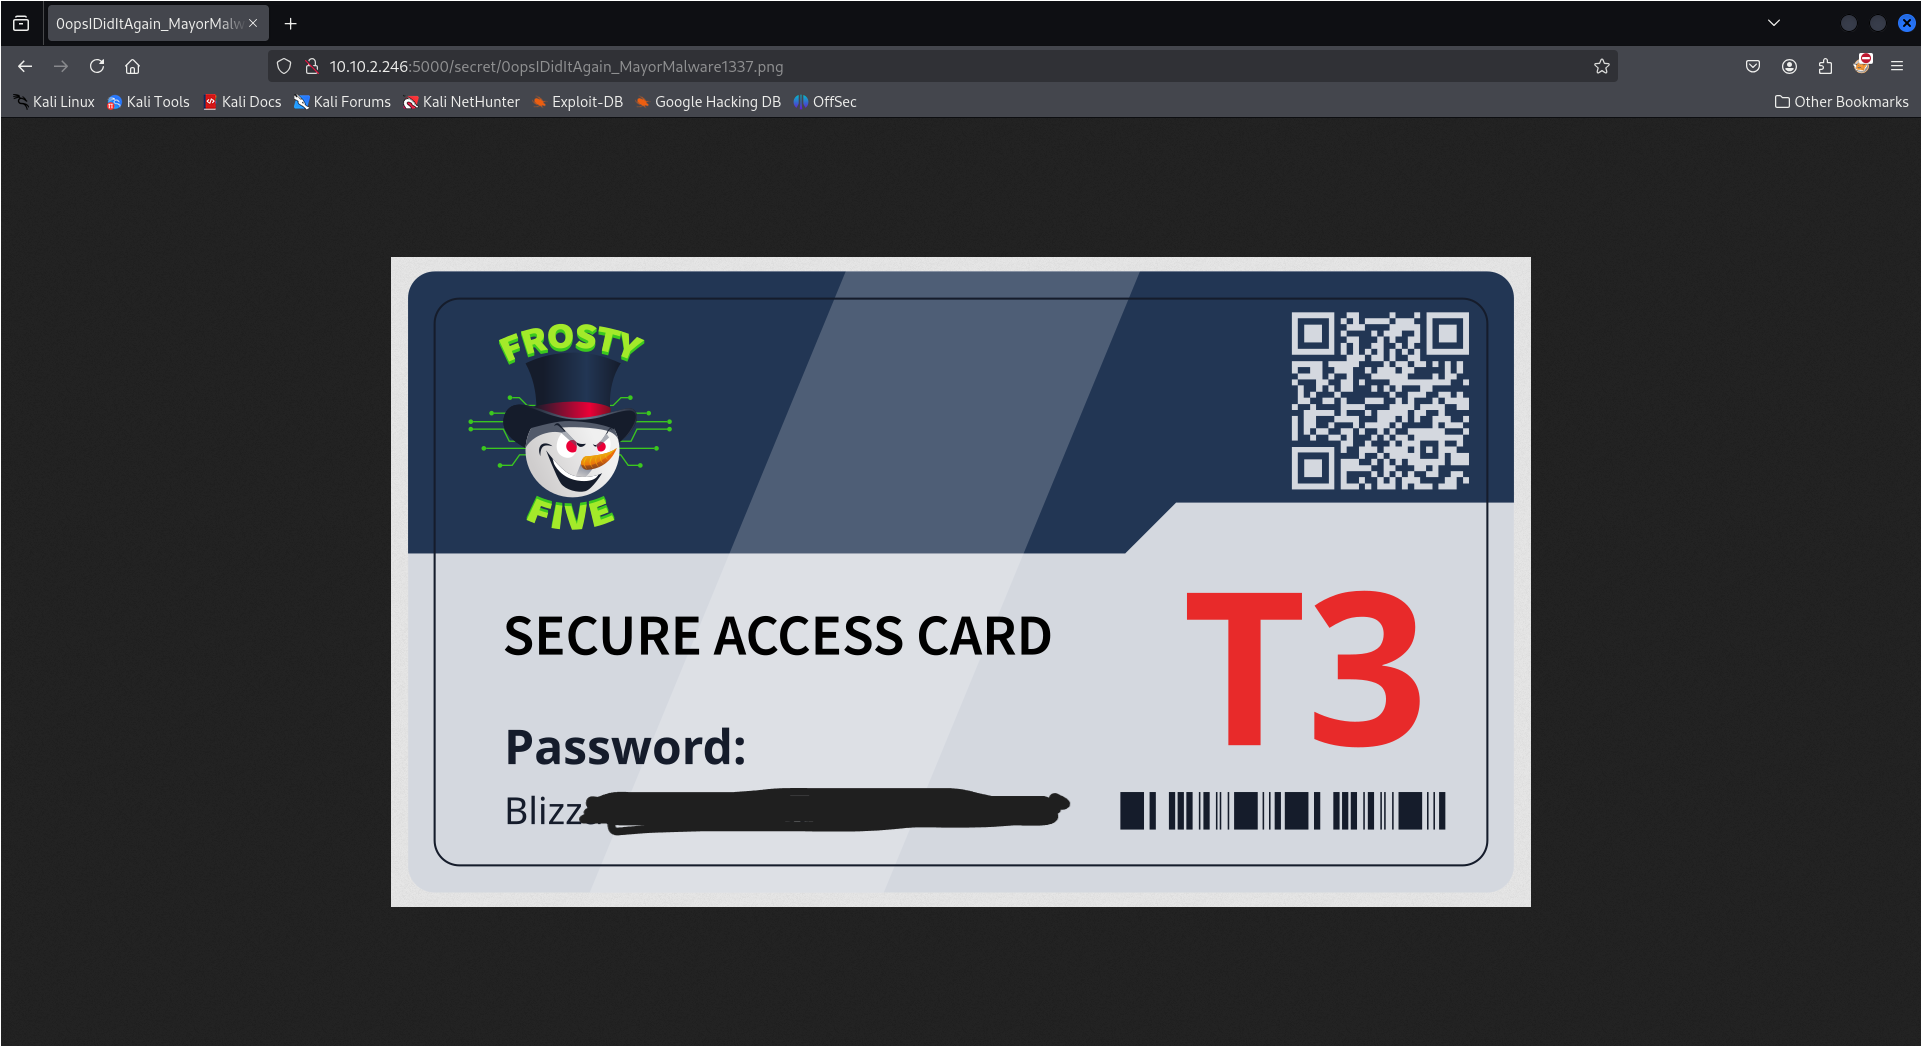
Task: Bookmark this page with the star icon
Action: tap(1602, 66)
